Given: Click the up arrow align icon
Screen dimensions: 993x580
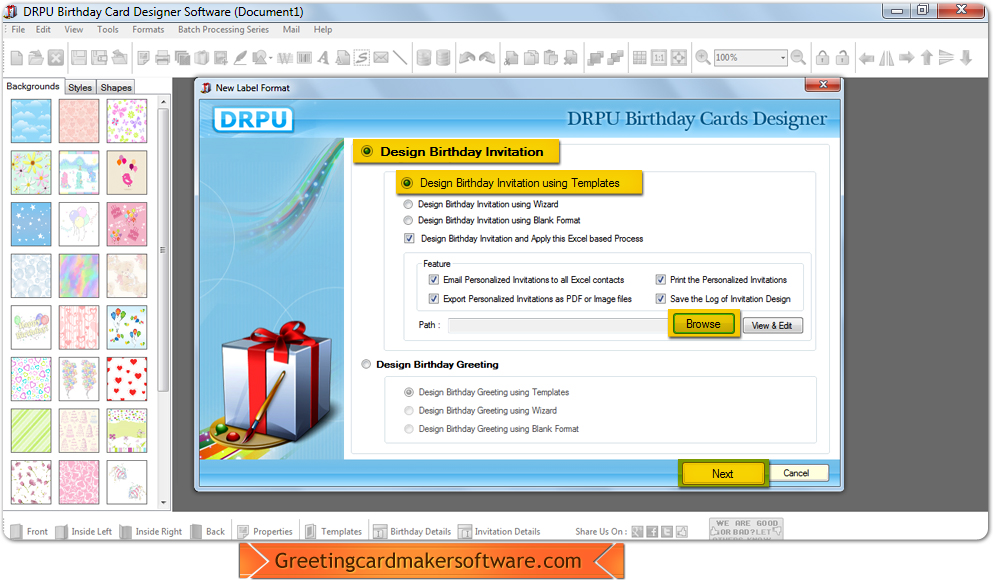Looking at the screenshot, I should pyautogui.click(x=927, y=58).
